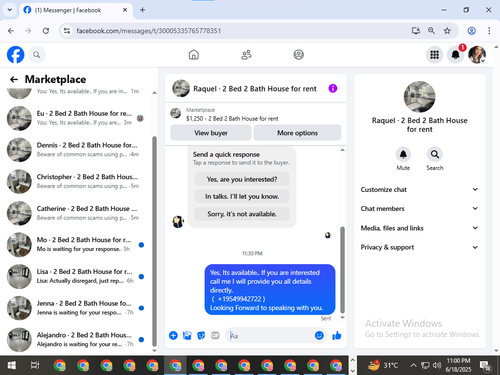Viewport: 500px width, 375px height.
Task: Open the volume control in system tray
Action: coord(437,365)
